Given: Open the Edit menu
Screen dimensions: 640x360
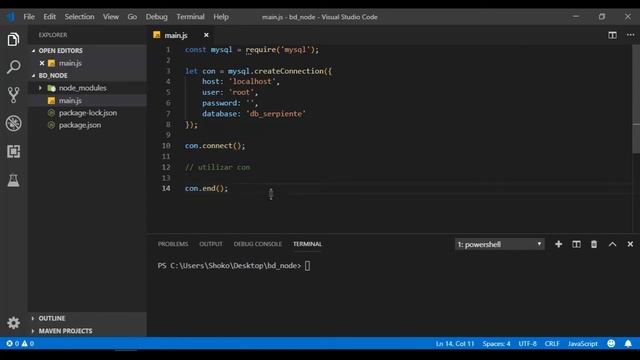Looking at the screenshot, I should (x=49, y=17).
